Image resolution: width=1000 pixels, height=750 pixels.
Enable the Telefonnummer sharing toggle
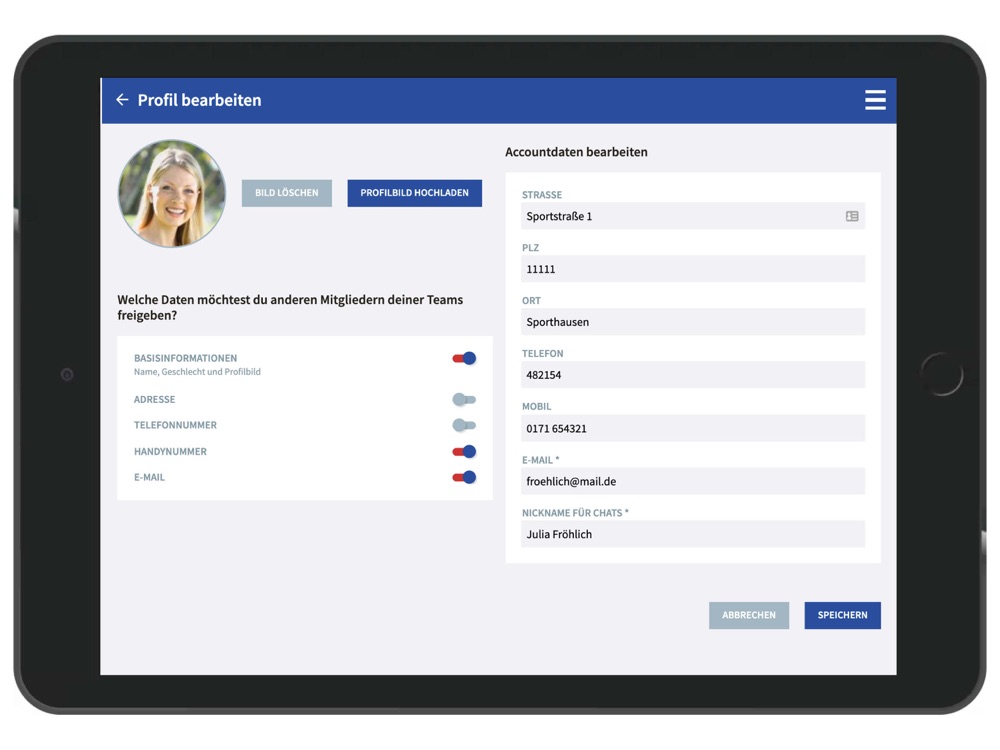click(x=464, y=425)
